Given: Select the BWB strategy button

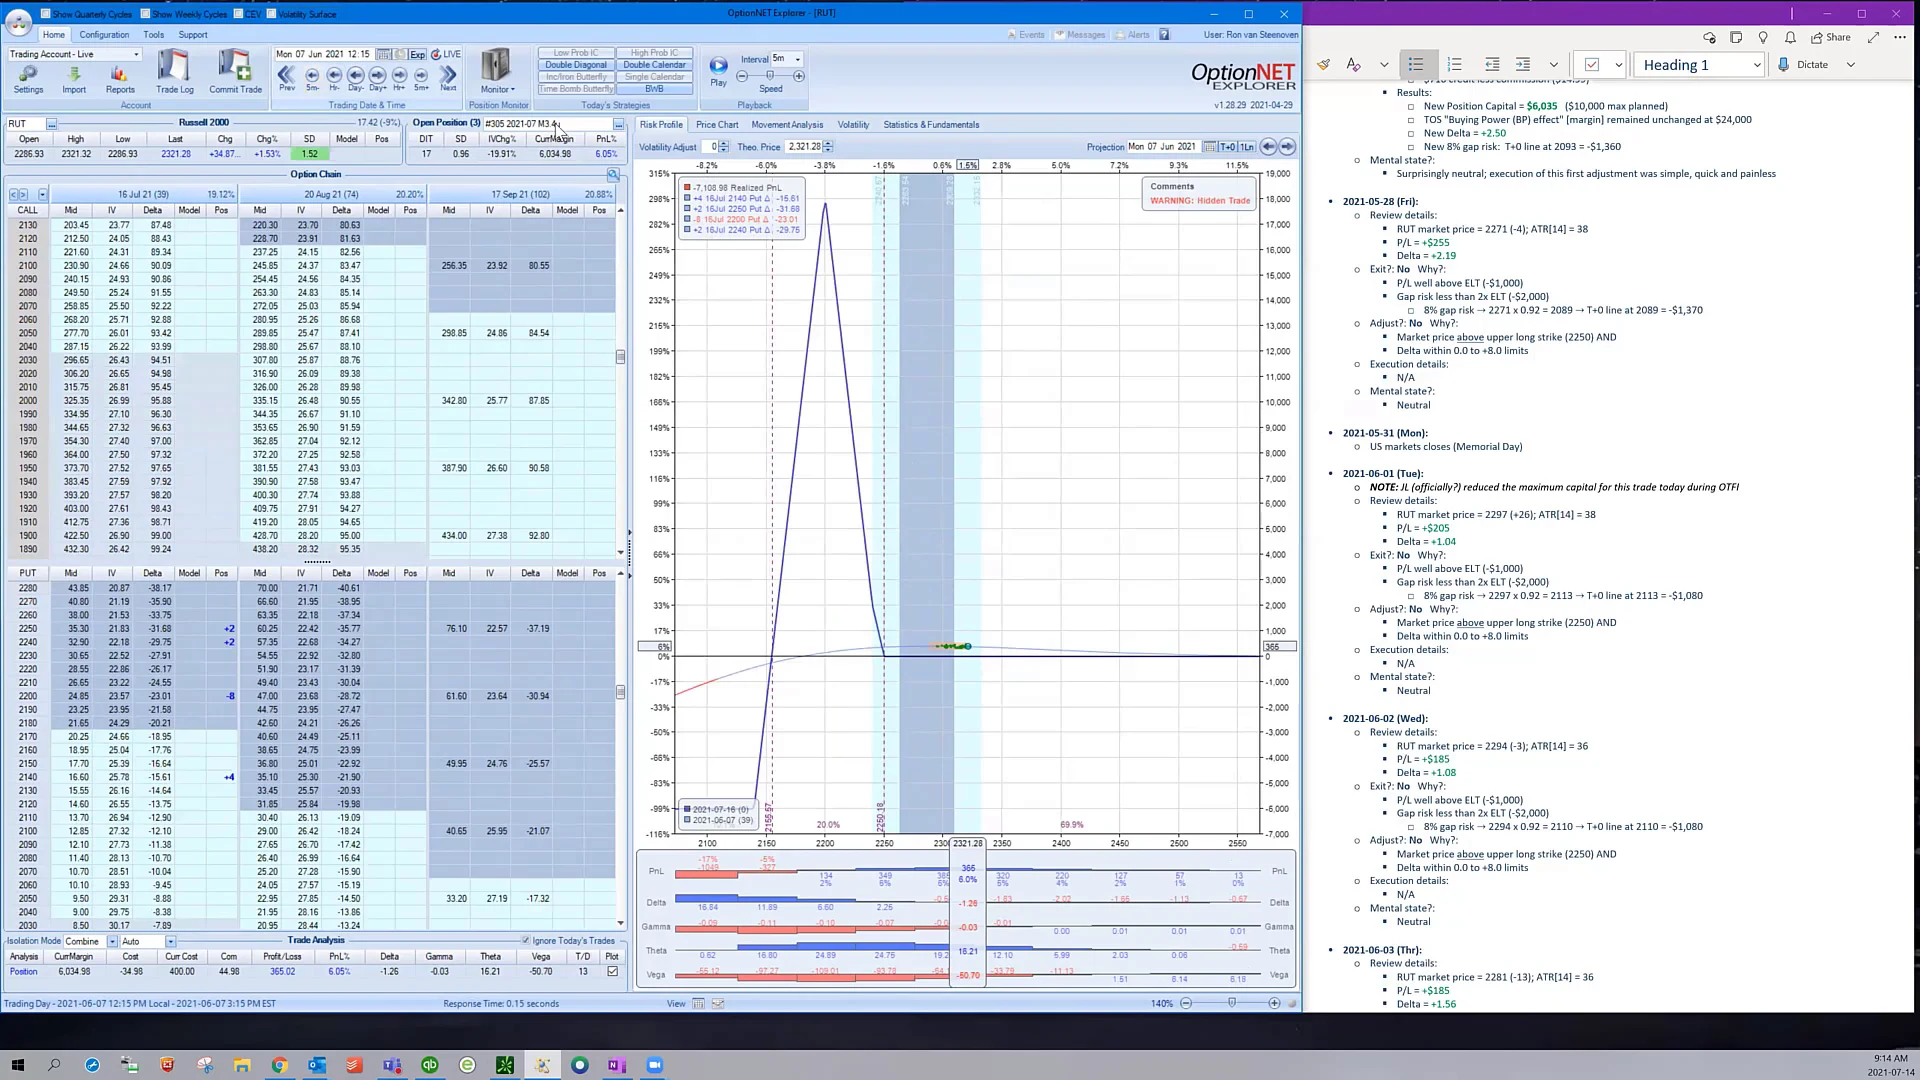Looking at the screenshot, I should click(655, 89).
